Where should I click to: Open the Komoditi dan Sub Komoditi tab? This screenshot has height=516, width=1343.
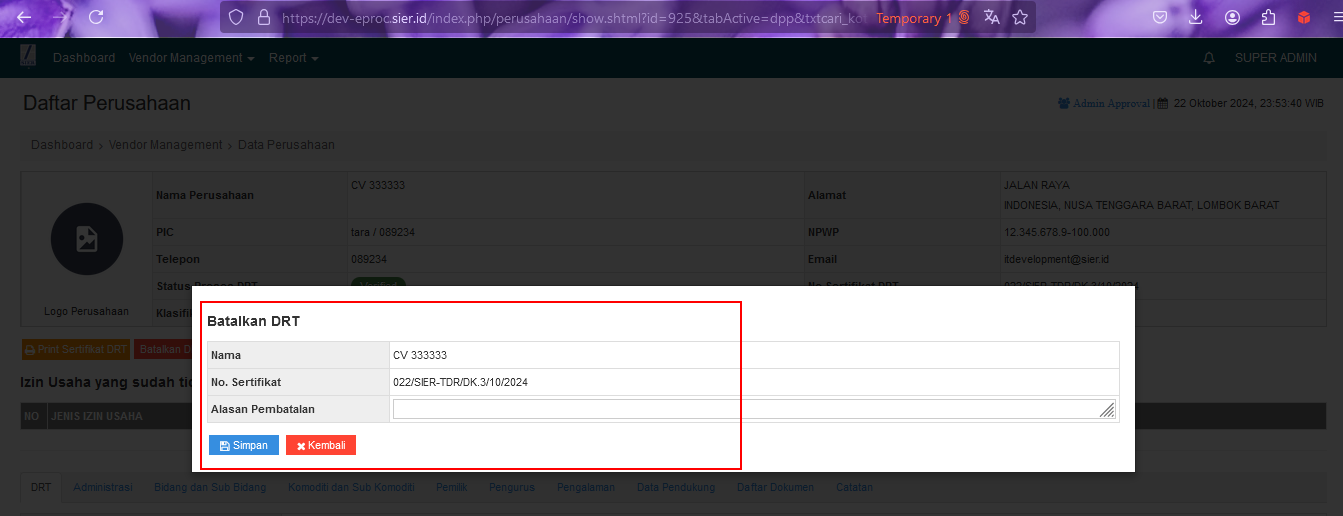(351, 488)
